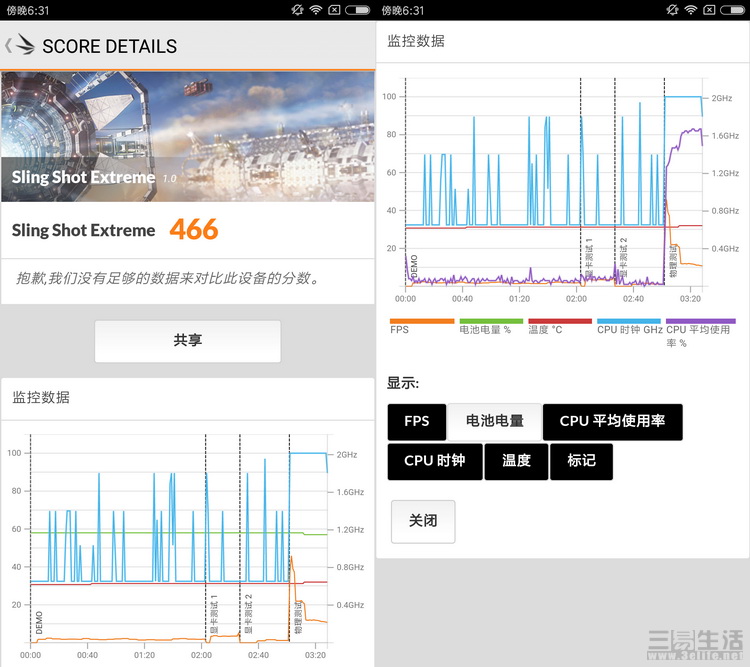Tap the DEMO marker in right chart

tap(414, 266)
